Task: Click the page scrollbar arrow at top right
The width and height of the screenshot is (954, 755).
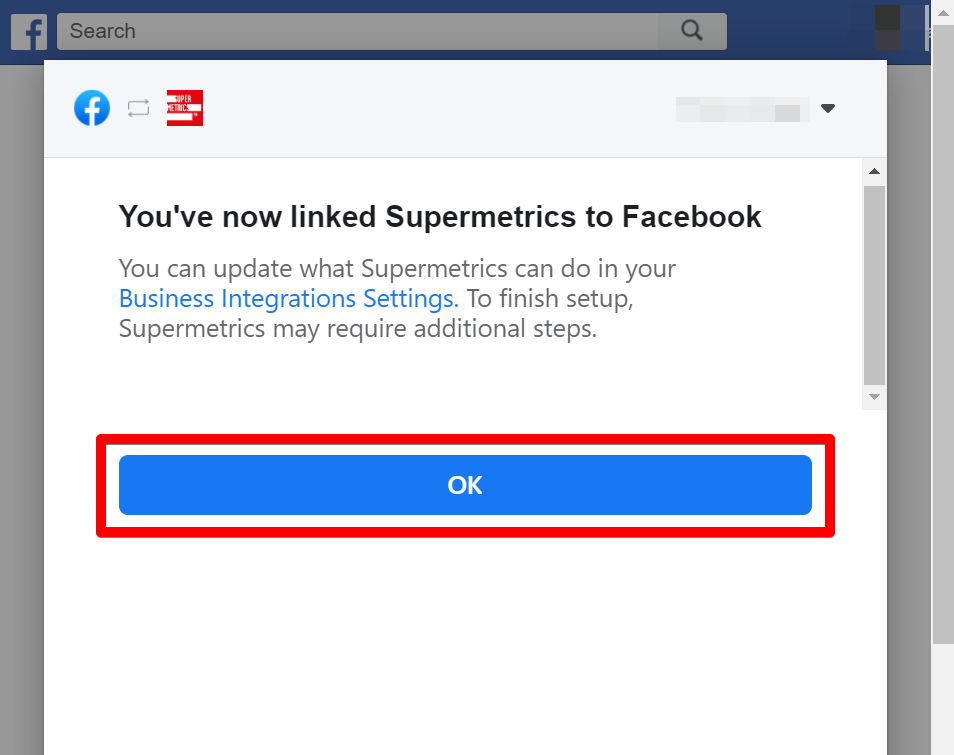Action: pyautogui.click(x=944, y=11)
